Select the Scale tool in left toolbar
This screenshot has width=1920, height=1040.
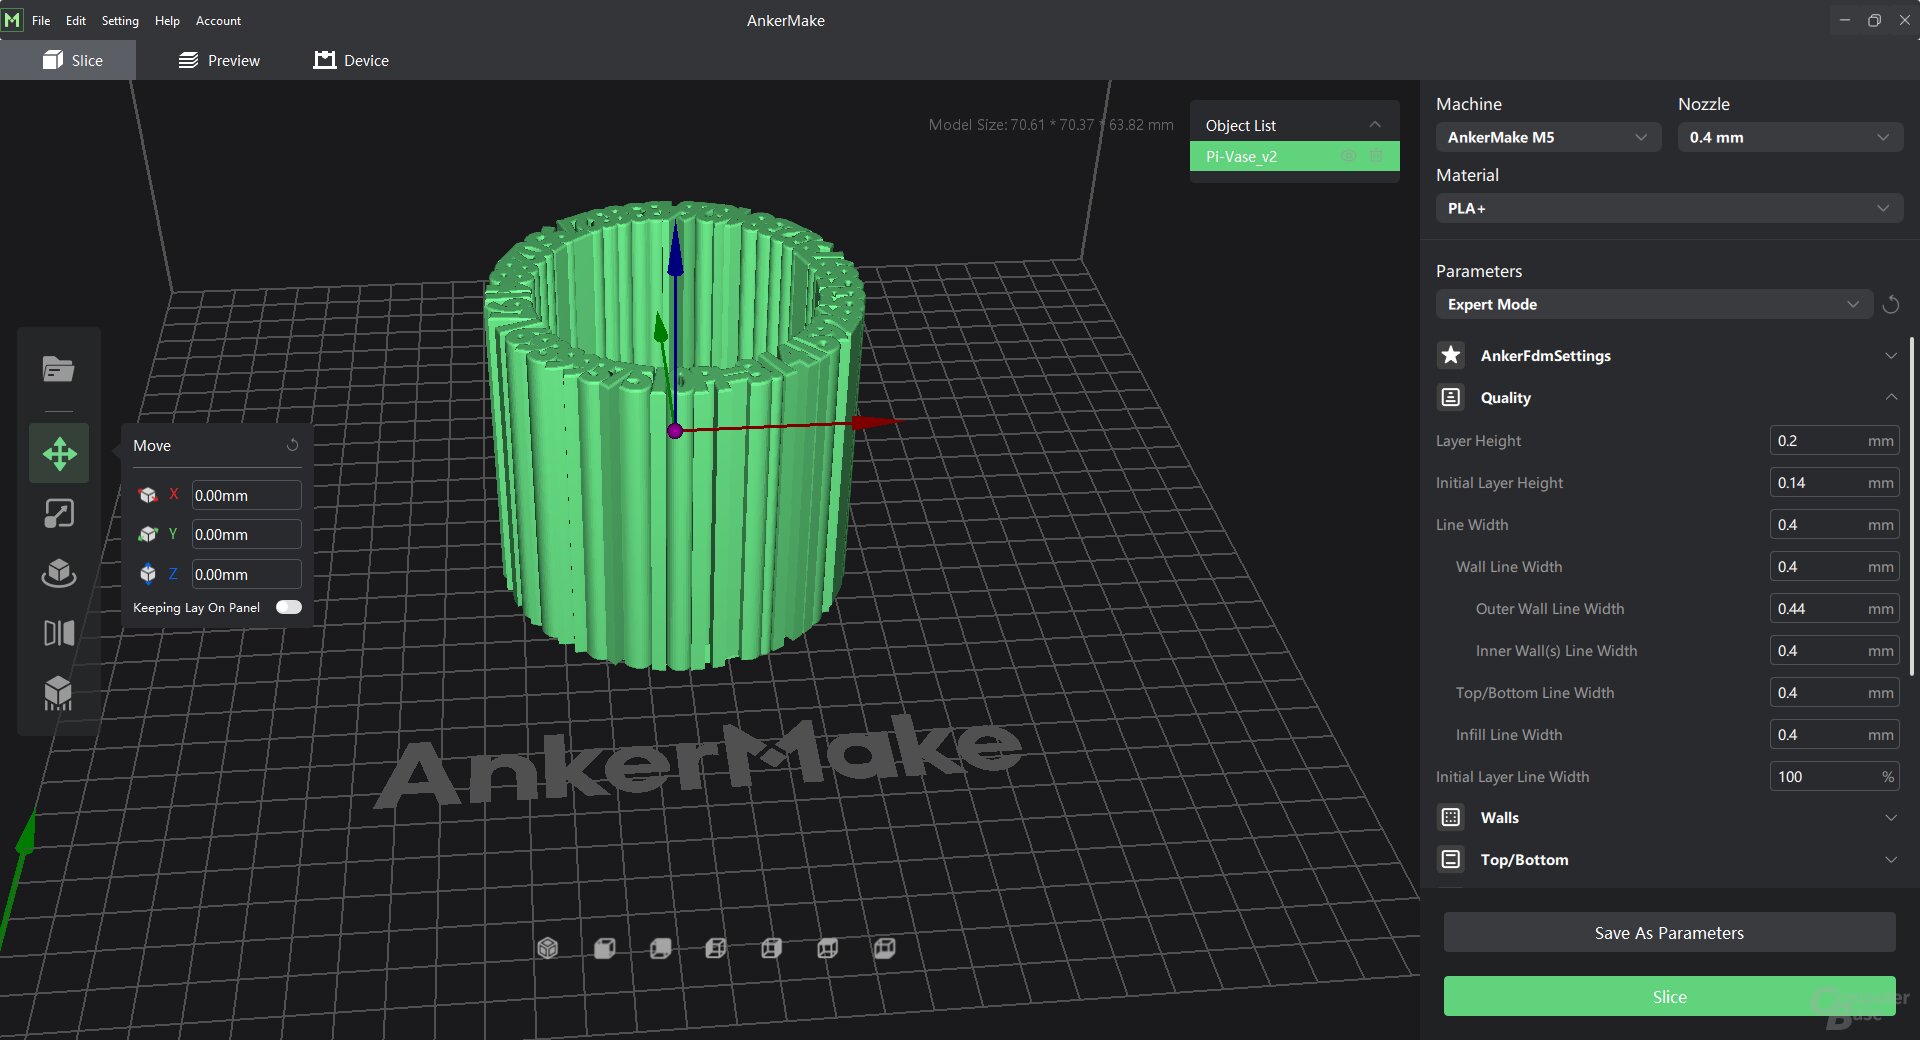pyautogui.click(x=59, y=513)
